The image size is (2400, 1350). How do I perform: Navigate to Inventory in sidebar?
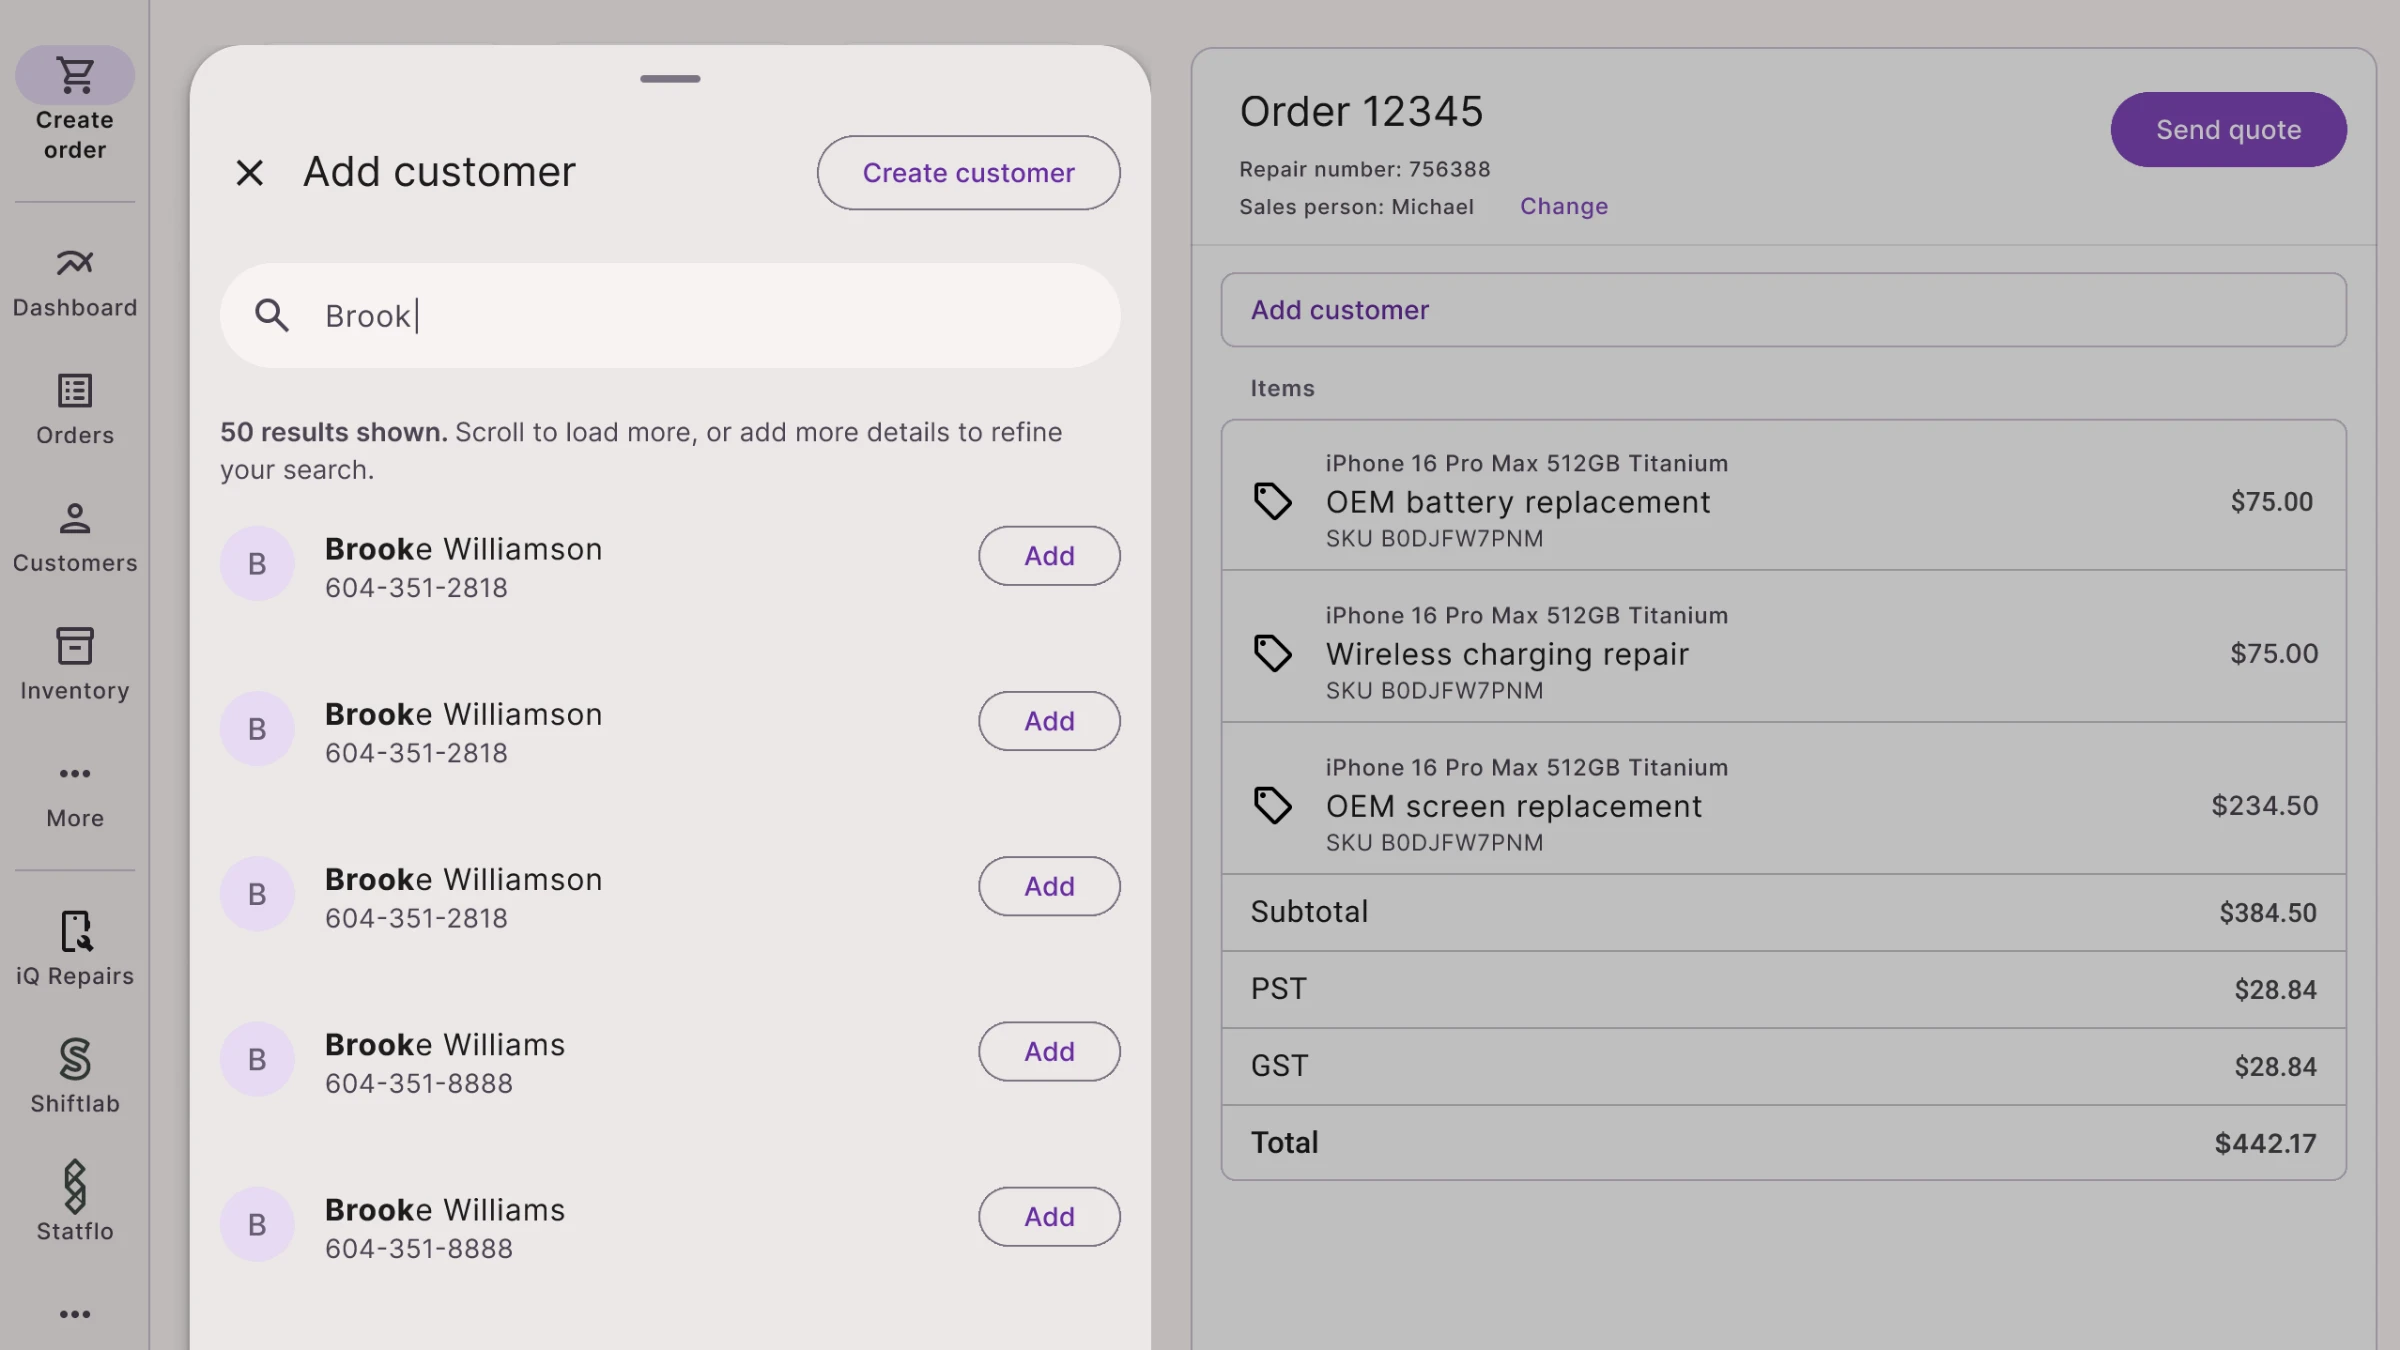[x=75, y=666]
